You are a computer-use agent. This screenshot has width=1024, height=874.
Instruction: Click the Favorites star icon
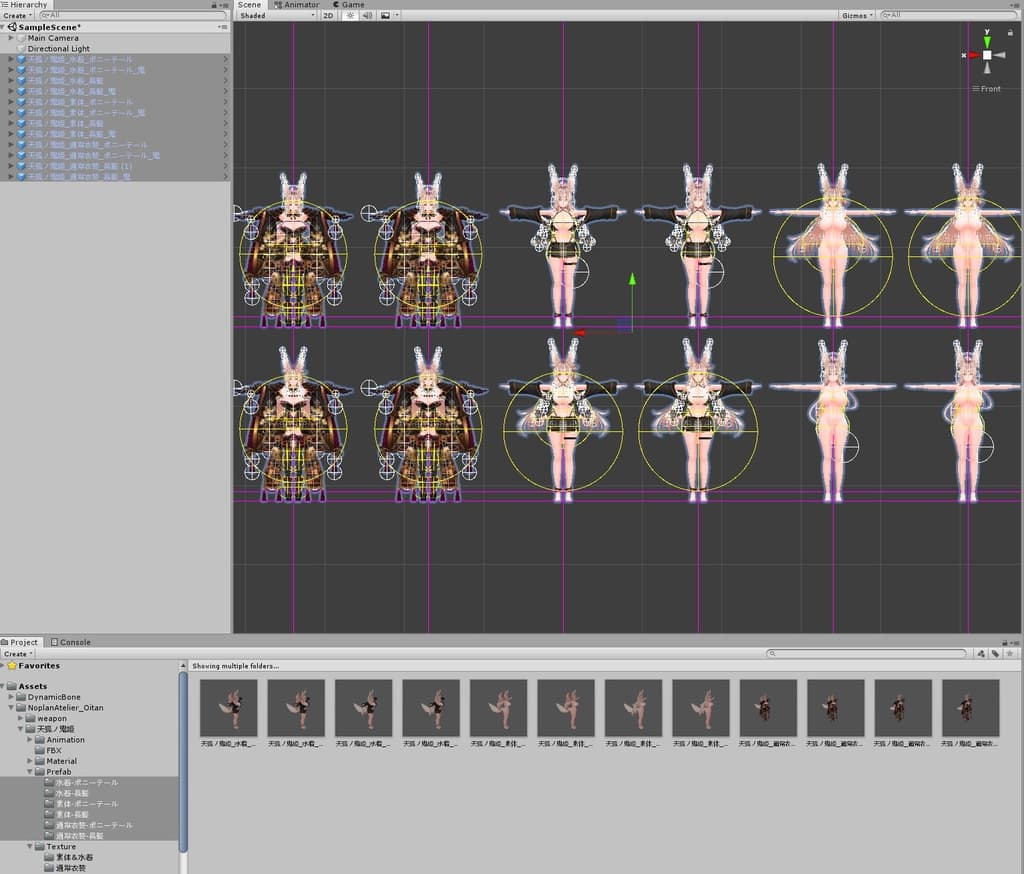(11, 666)
